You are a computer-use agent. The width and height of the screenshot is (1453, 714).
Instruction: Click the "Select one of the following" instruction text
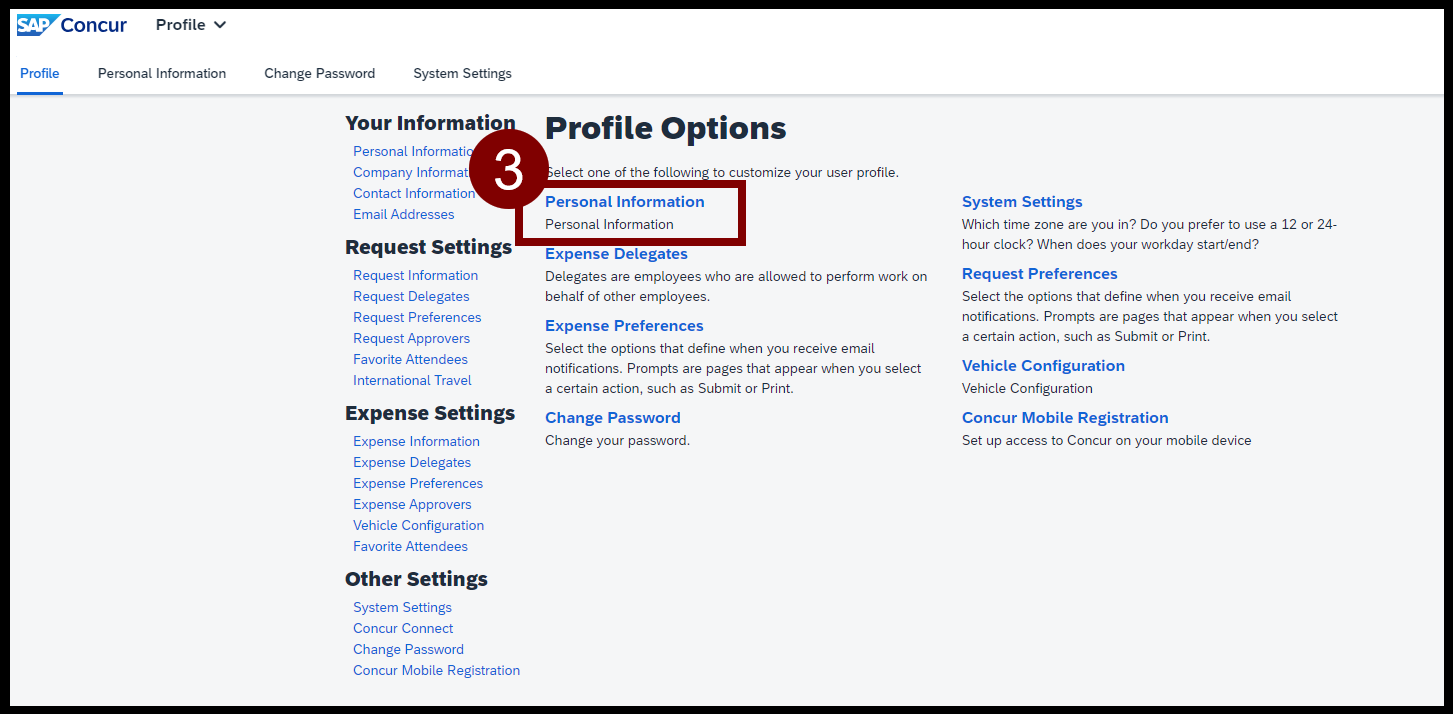point(722,172)
